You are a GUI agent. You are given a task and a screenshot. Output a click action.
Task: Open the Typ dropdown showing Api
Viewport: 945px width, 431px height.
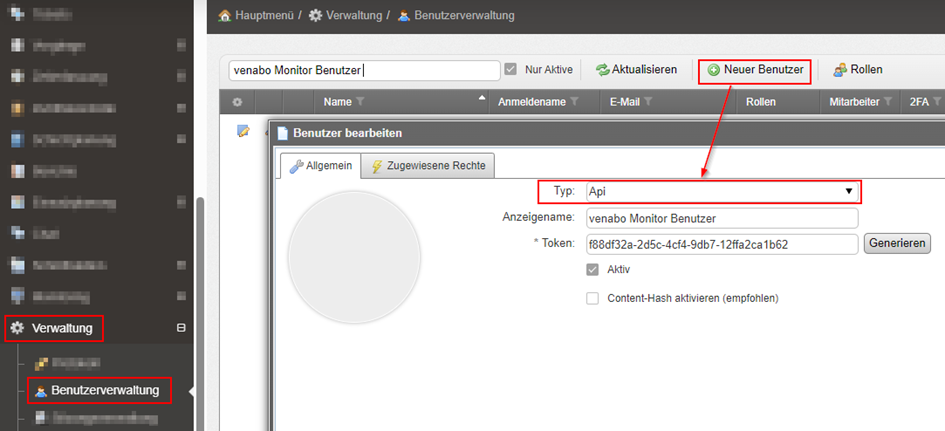pos(722,191)
